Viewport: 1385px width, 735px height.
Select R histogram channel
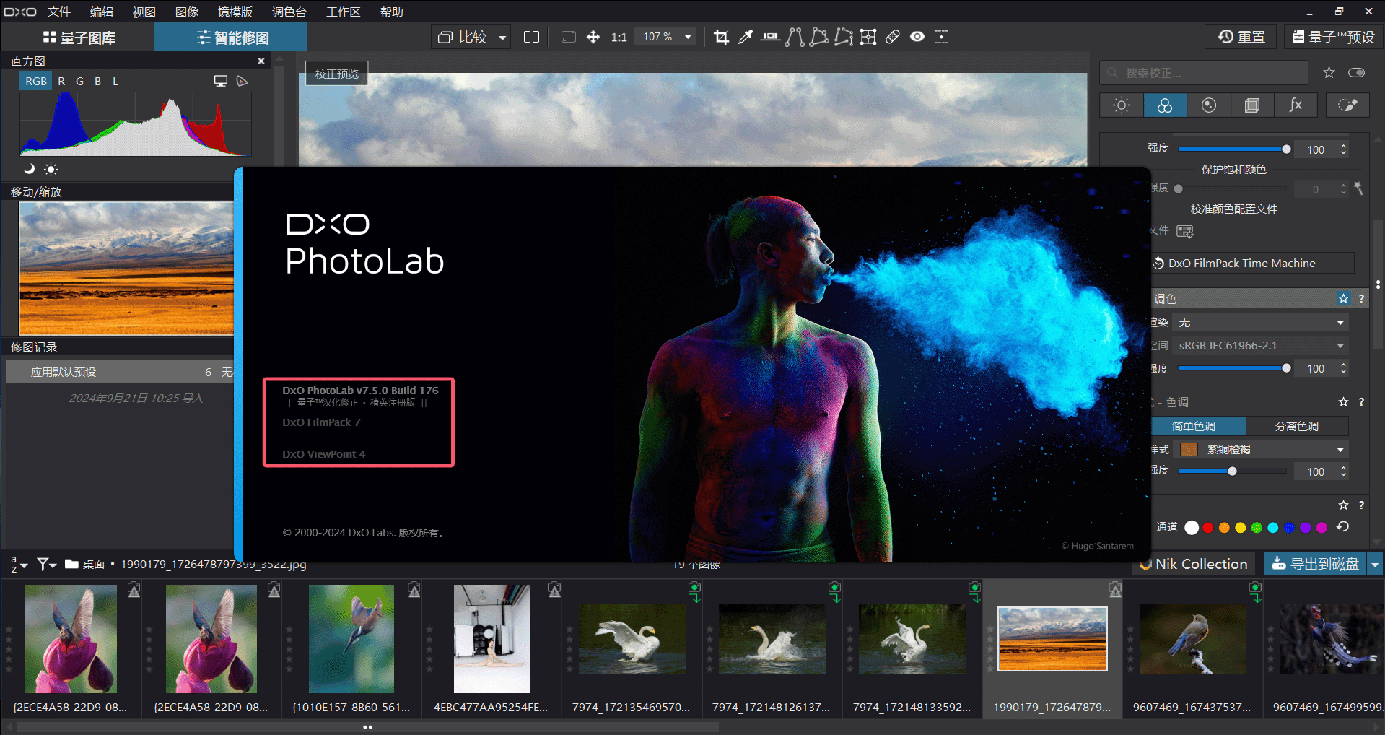click(x=62, y=81)
